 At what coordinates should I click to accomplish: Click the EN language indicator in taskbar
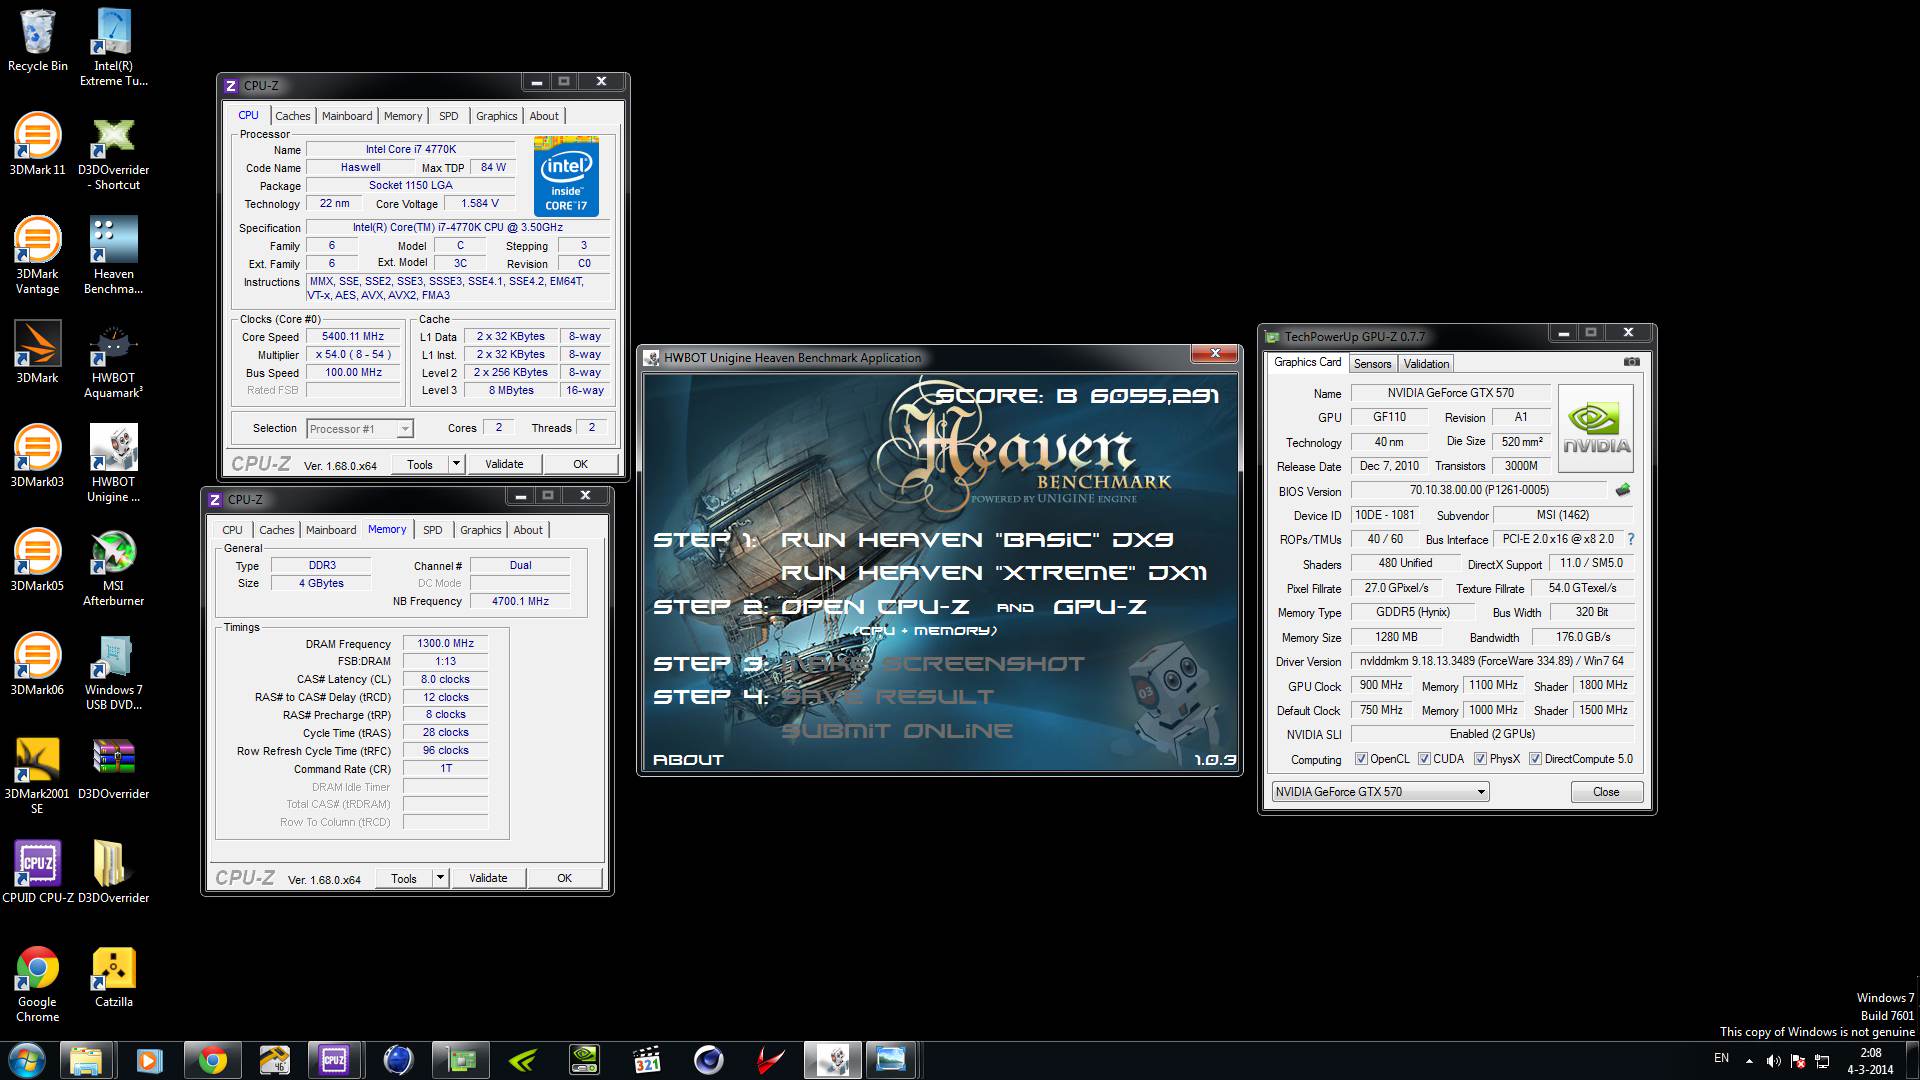tap(1721, 1058)
